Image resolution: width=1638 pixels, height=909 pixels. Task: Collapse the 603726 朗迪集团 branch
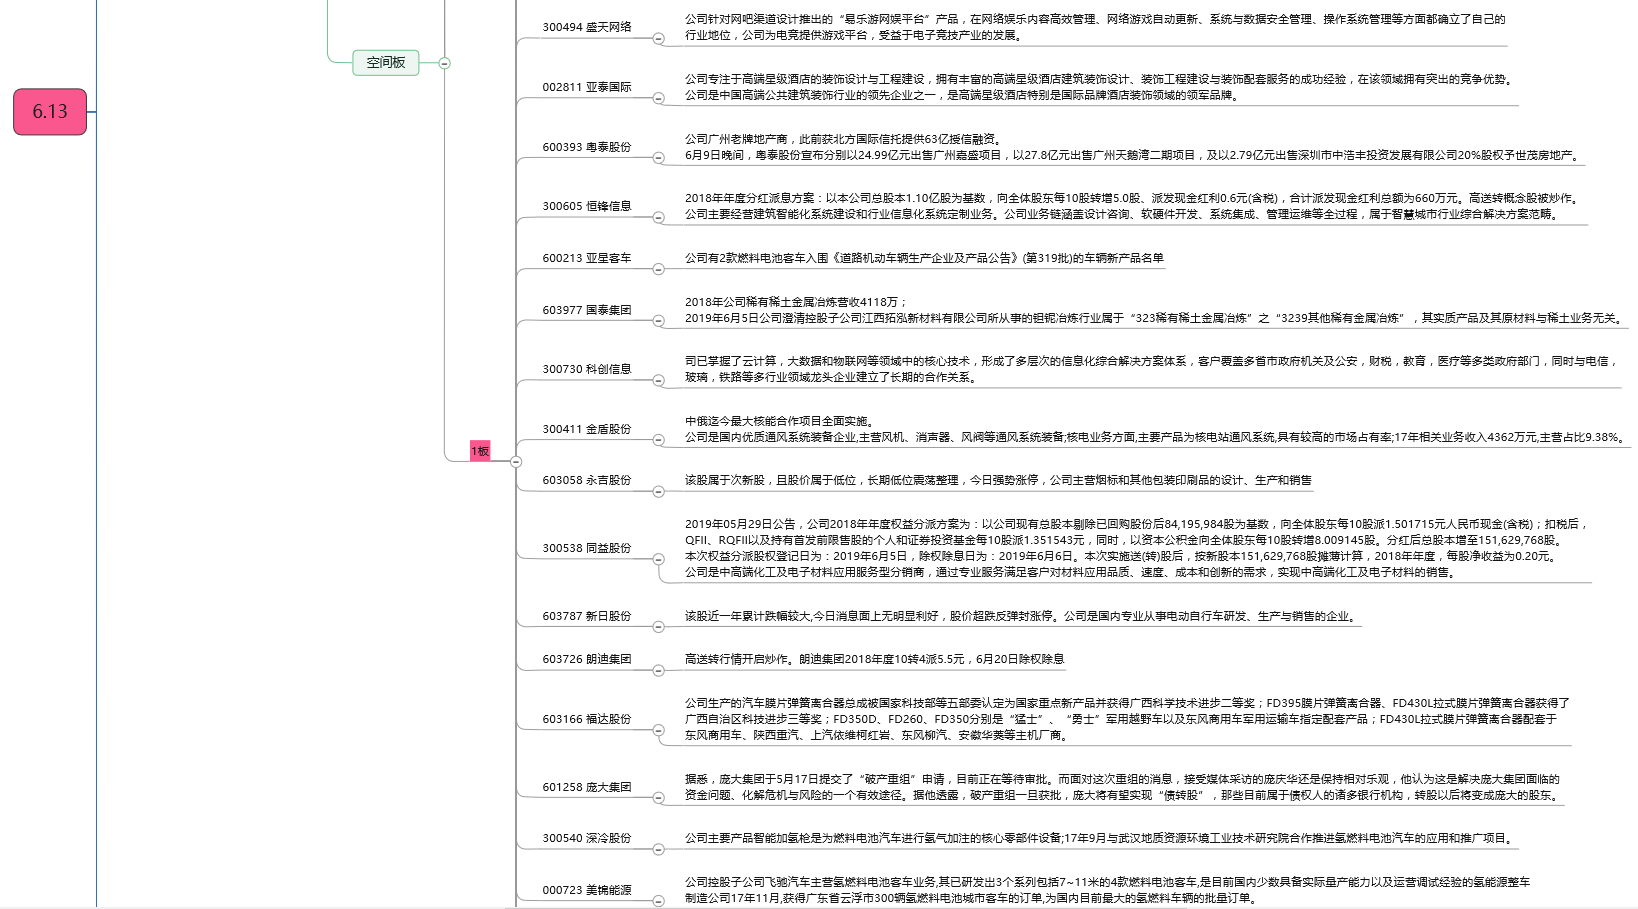pyautogui.click(x=658, y=670)
